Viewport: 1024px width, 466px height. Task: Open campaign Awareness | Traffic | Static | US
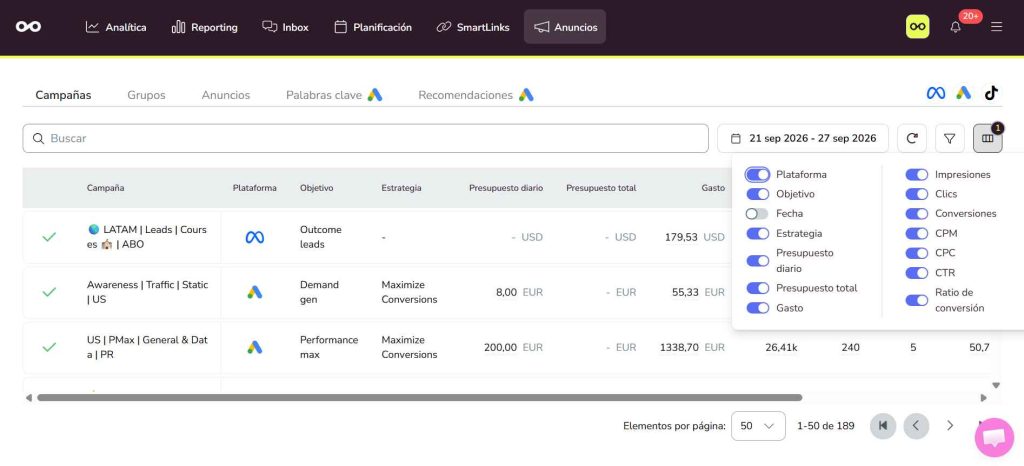[148, 292]
